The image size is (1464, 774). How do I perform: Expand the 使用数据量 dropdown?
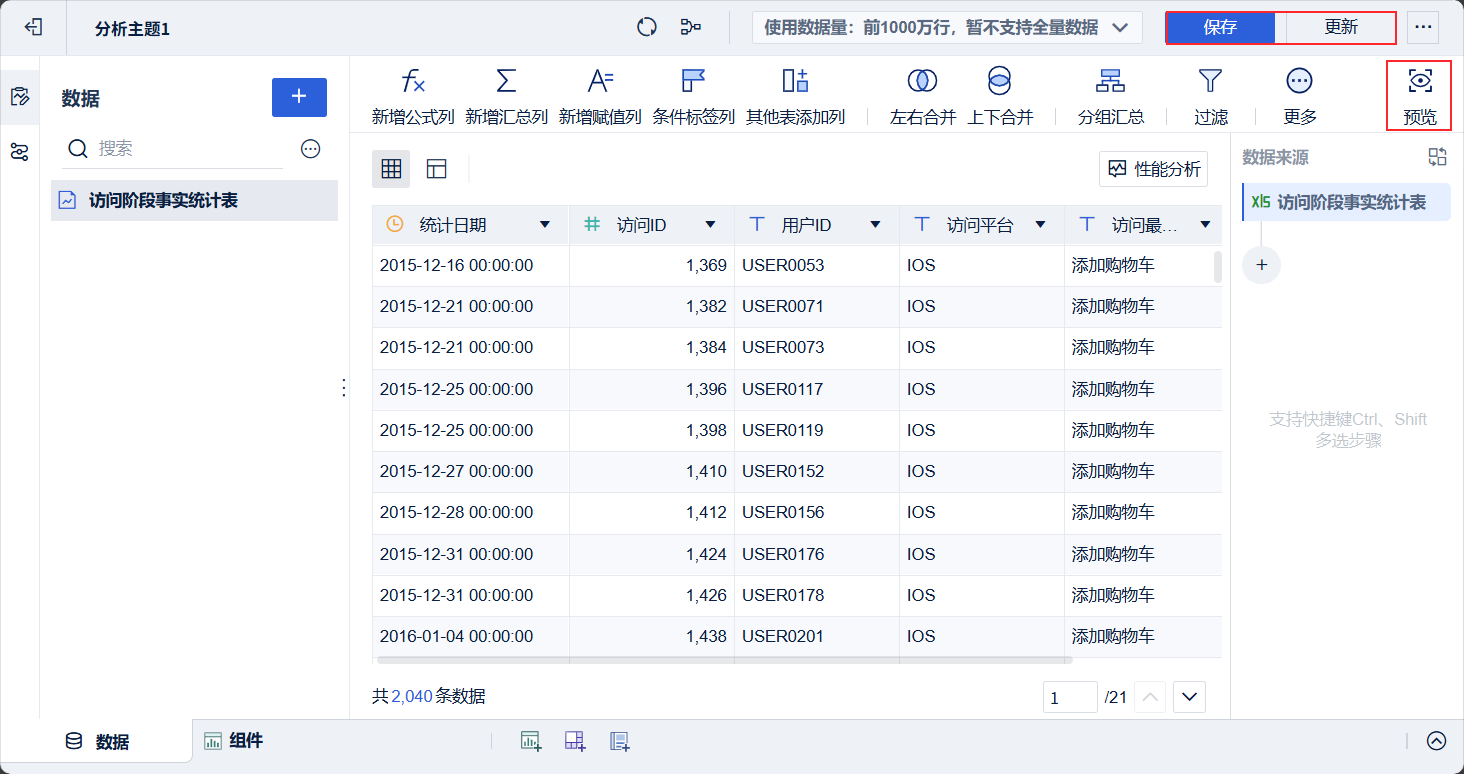click(1121, 28)
